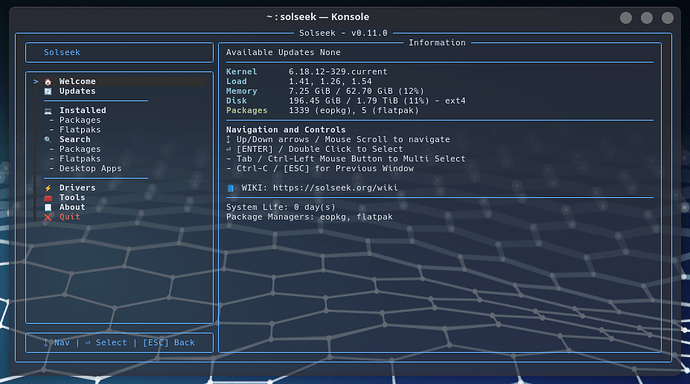The height and width of the screenshot is (384, 690).
Task: Click the [ESC] Back hint in the footer
Action: (x=169, y=343)
